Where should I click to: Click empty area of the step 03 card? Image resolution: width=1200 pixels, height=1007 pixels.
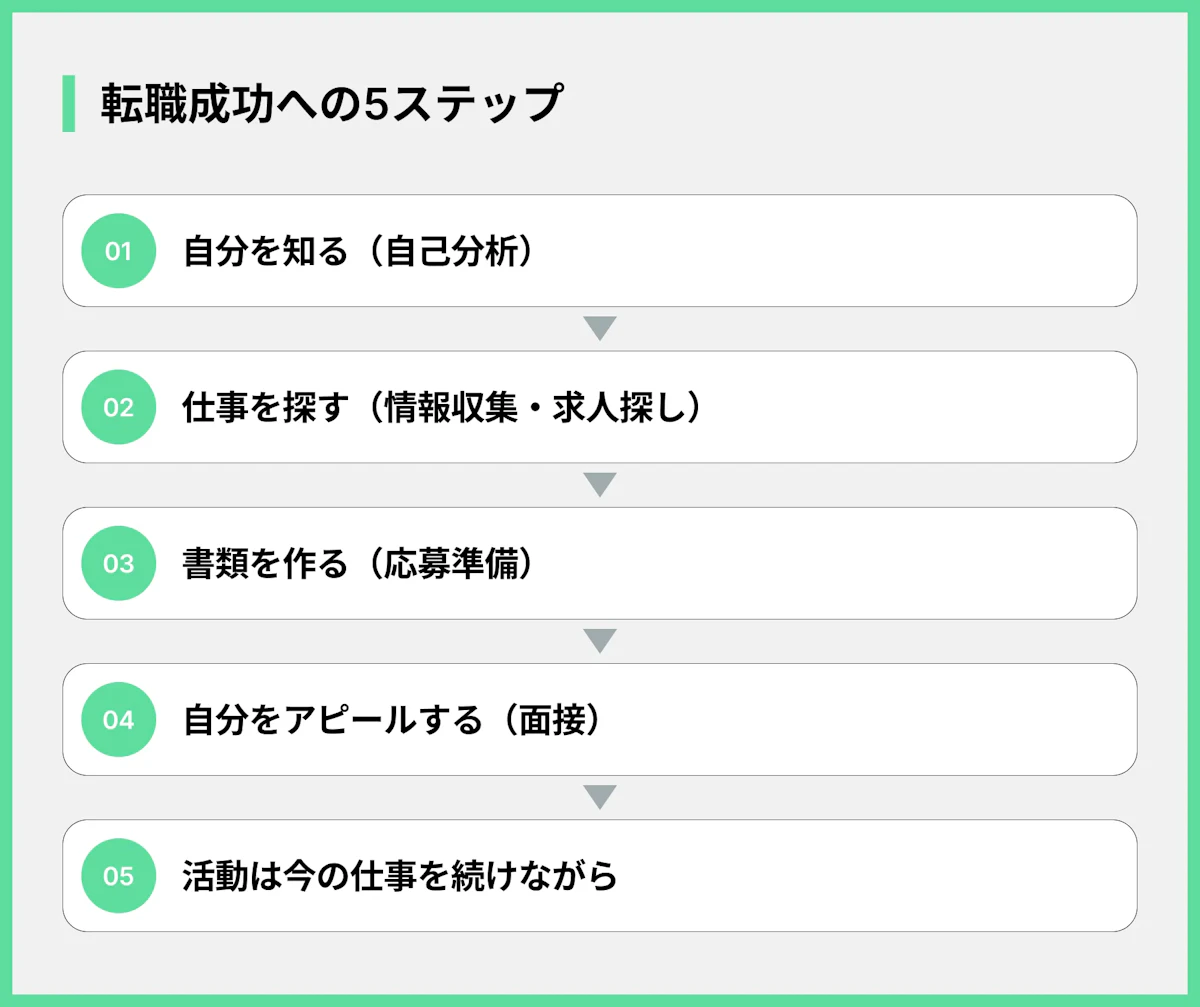point(850,563)
